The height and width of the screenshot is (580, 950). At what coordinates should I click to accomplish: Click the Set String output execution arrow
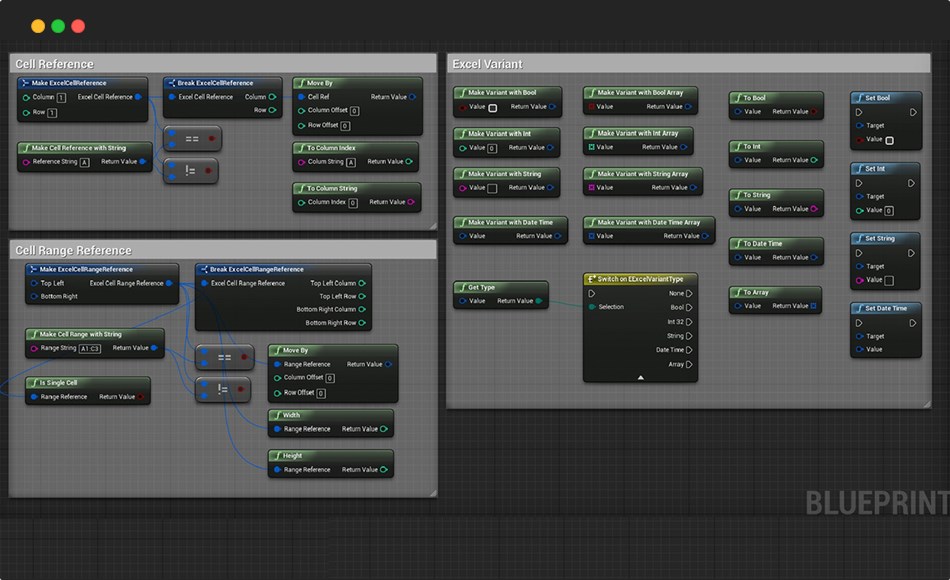(x=911, y=253)
